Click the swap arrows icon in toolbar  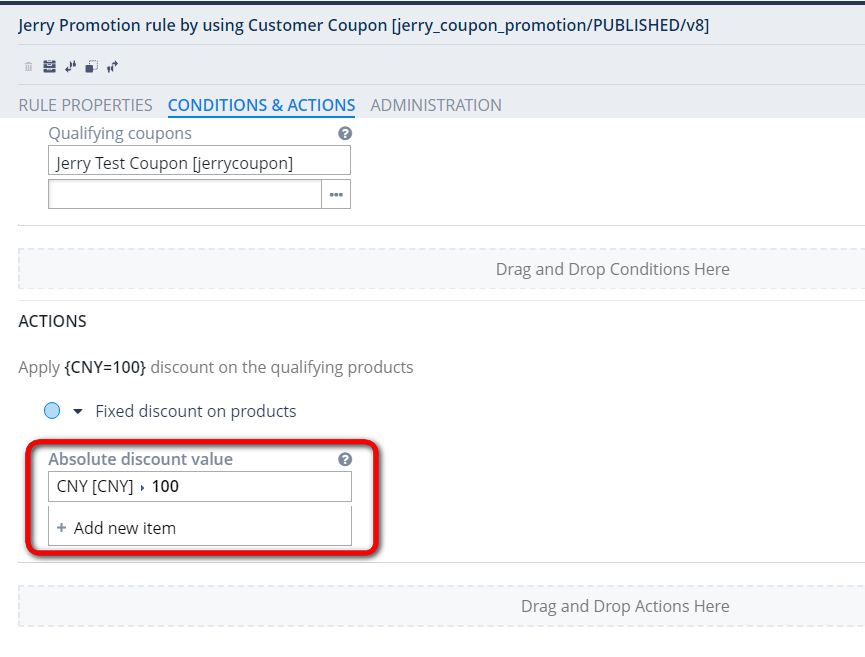70,66
